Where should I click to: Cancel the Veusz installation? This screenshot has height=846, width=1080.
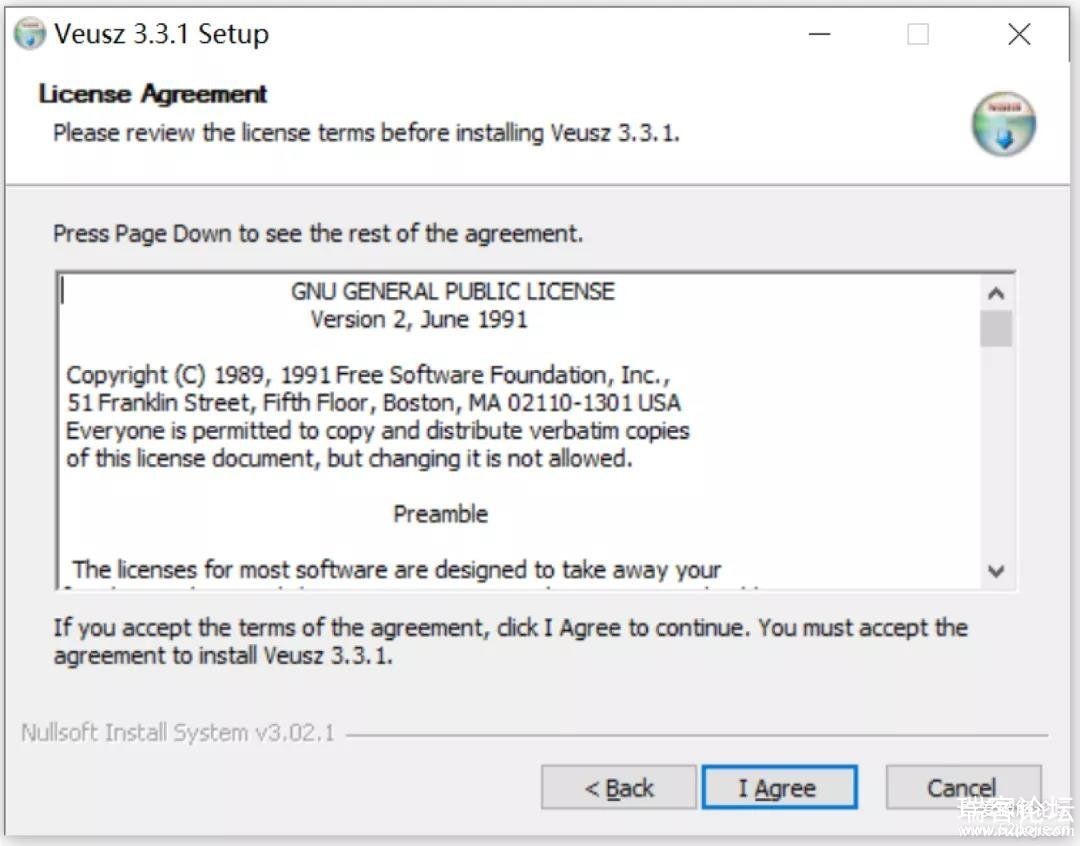click(x=962, y=787)
